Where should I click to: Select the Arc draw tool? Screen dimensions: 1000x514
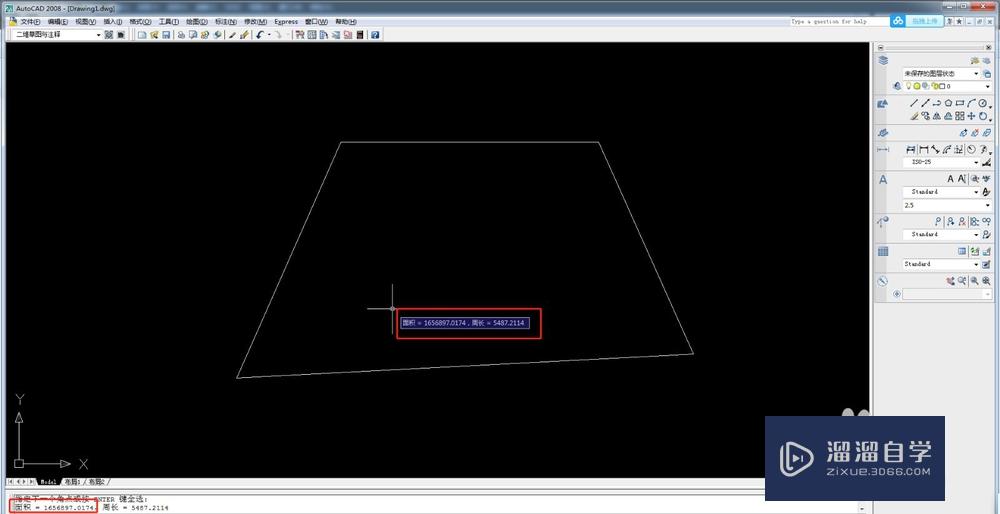[x=971, y=103]
